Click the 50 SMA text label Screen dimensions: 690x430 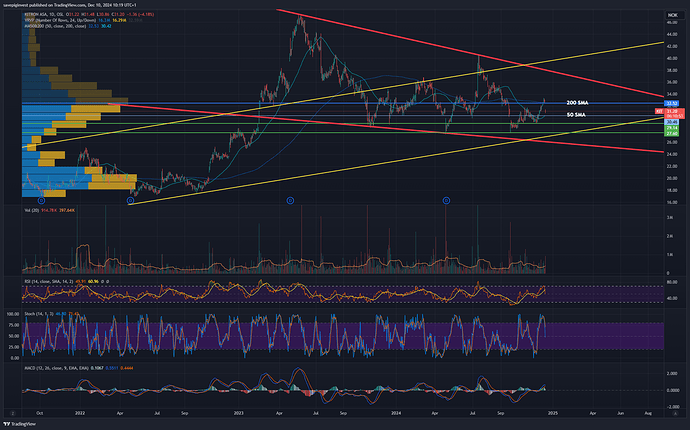pyautogui.click(x=576, y=114)
